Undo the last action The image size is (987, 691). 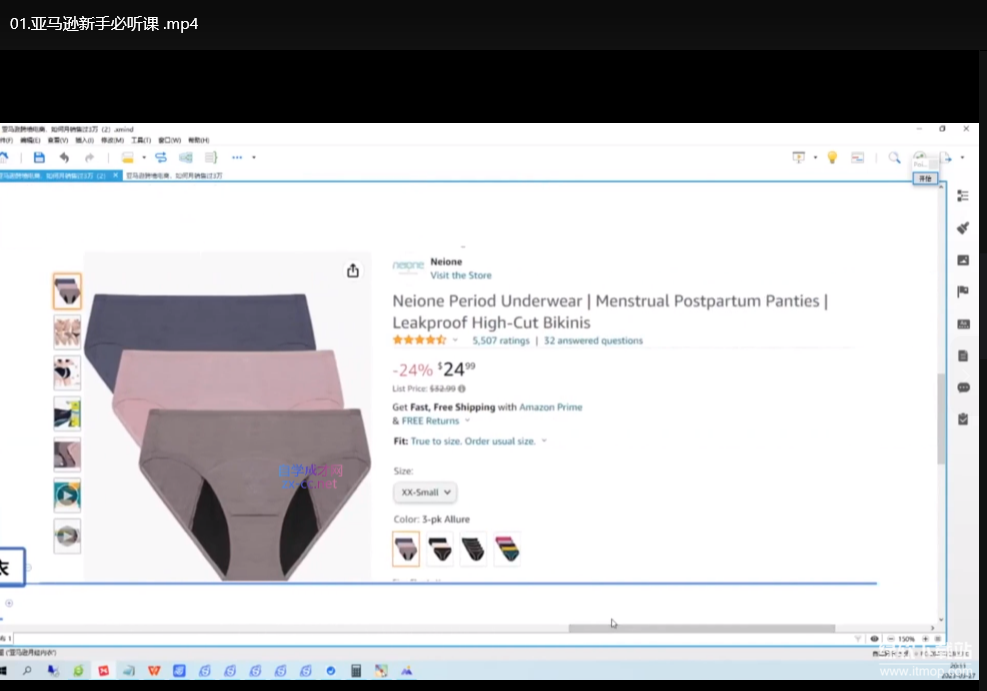[64, 157]
